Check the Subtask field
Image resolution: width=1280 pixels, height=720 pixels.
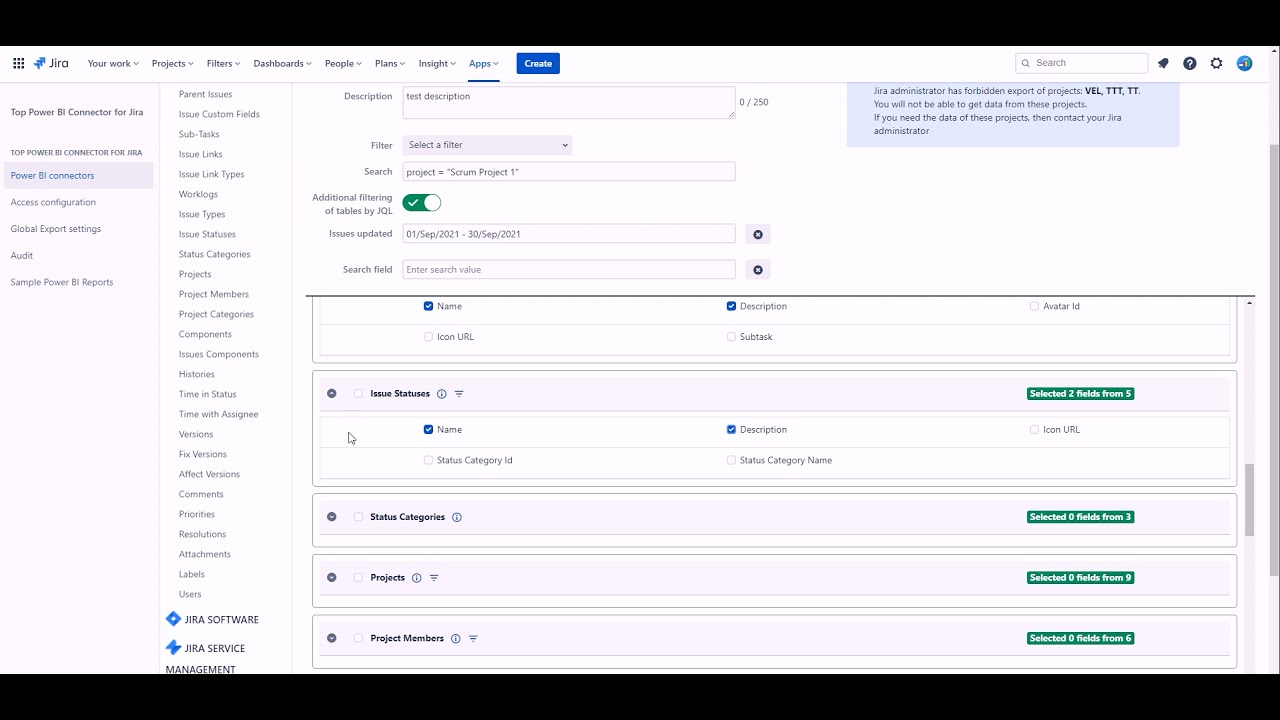[x=731, y=337]
